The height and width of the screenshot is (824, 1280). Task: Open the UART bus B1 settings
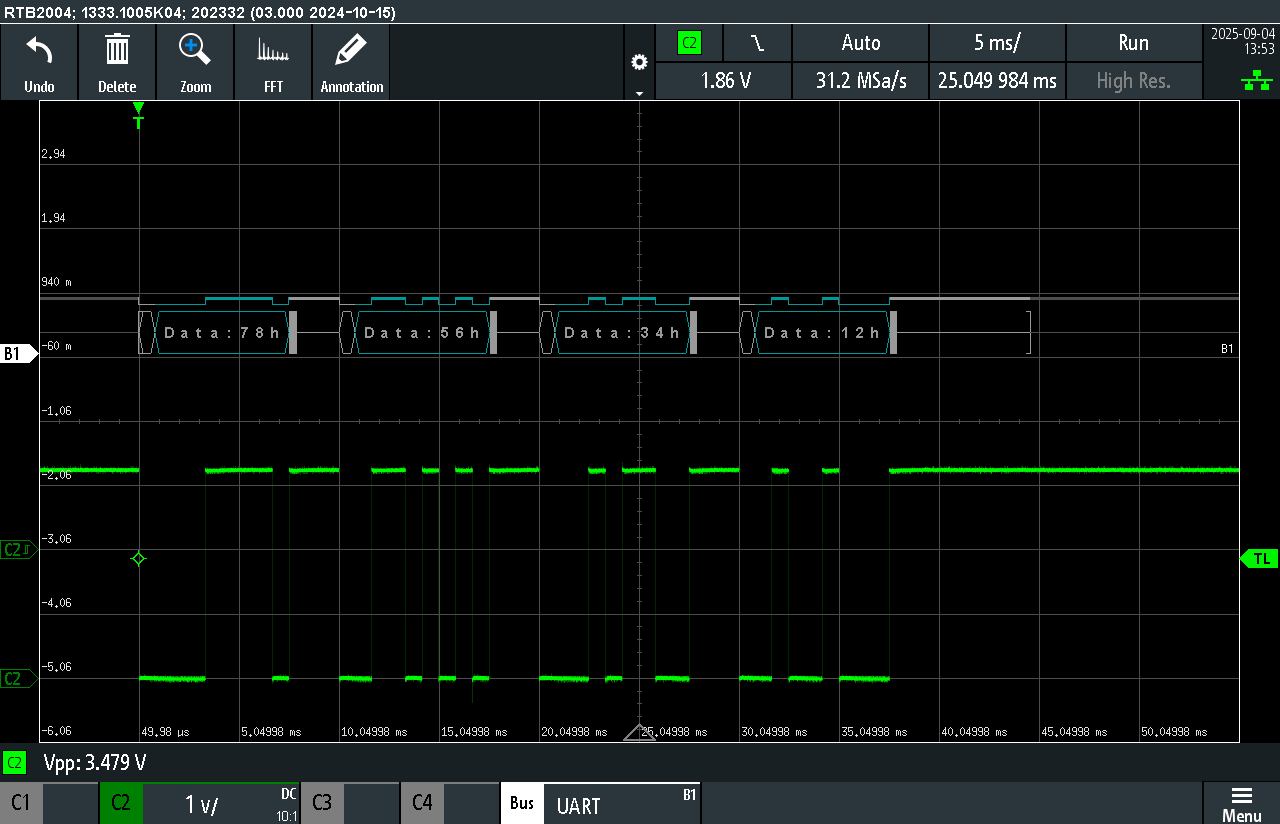(621, 803)
